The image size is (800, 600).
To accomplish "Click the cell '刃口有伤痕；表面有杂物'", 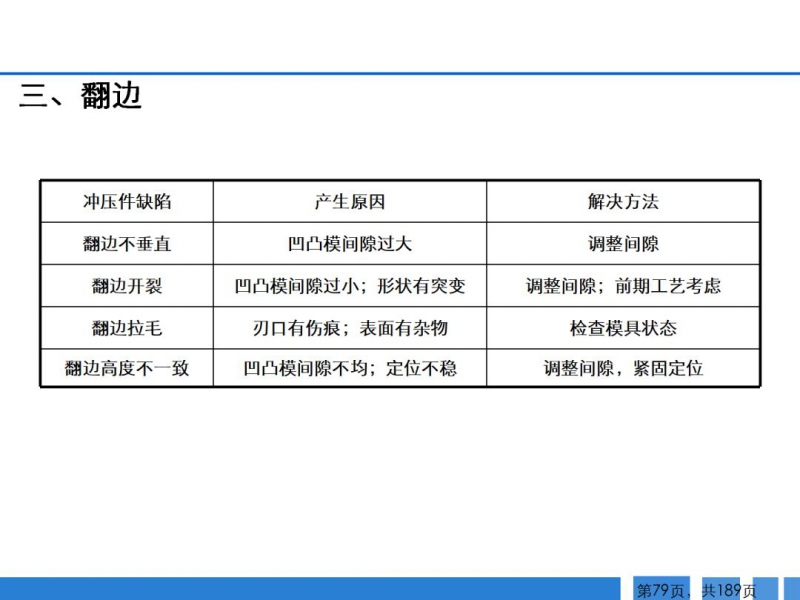I will (349, 328).
